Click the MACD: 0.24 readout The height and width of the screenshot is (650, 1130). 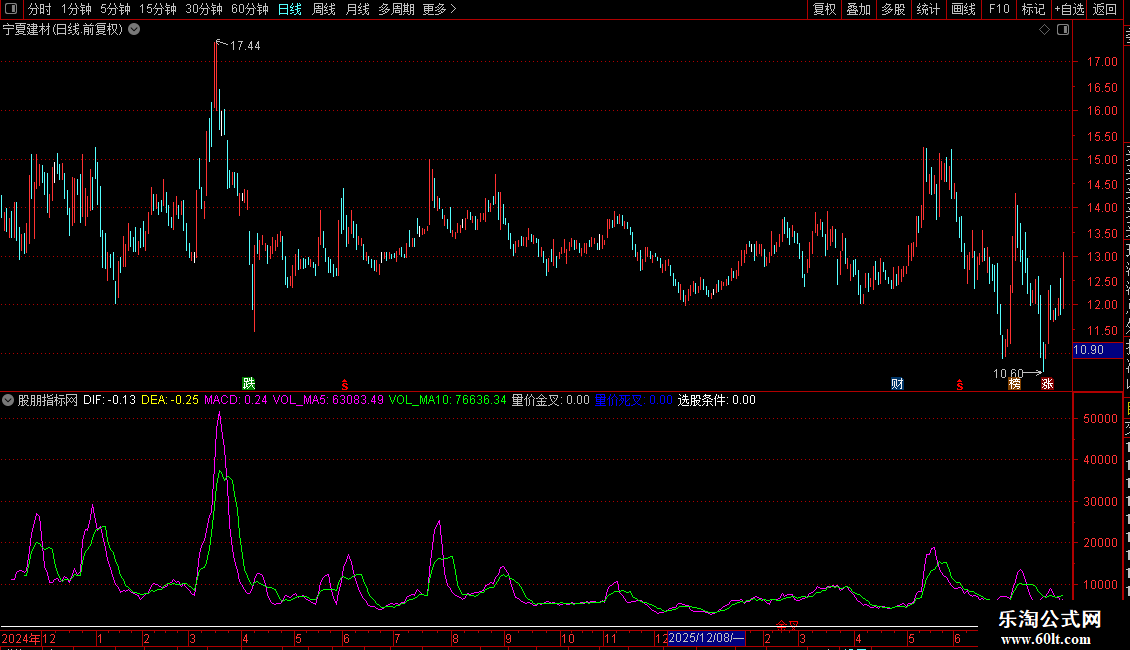point(236,400)
